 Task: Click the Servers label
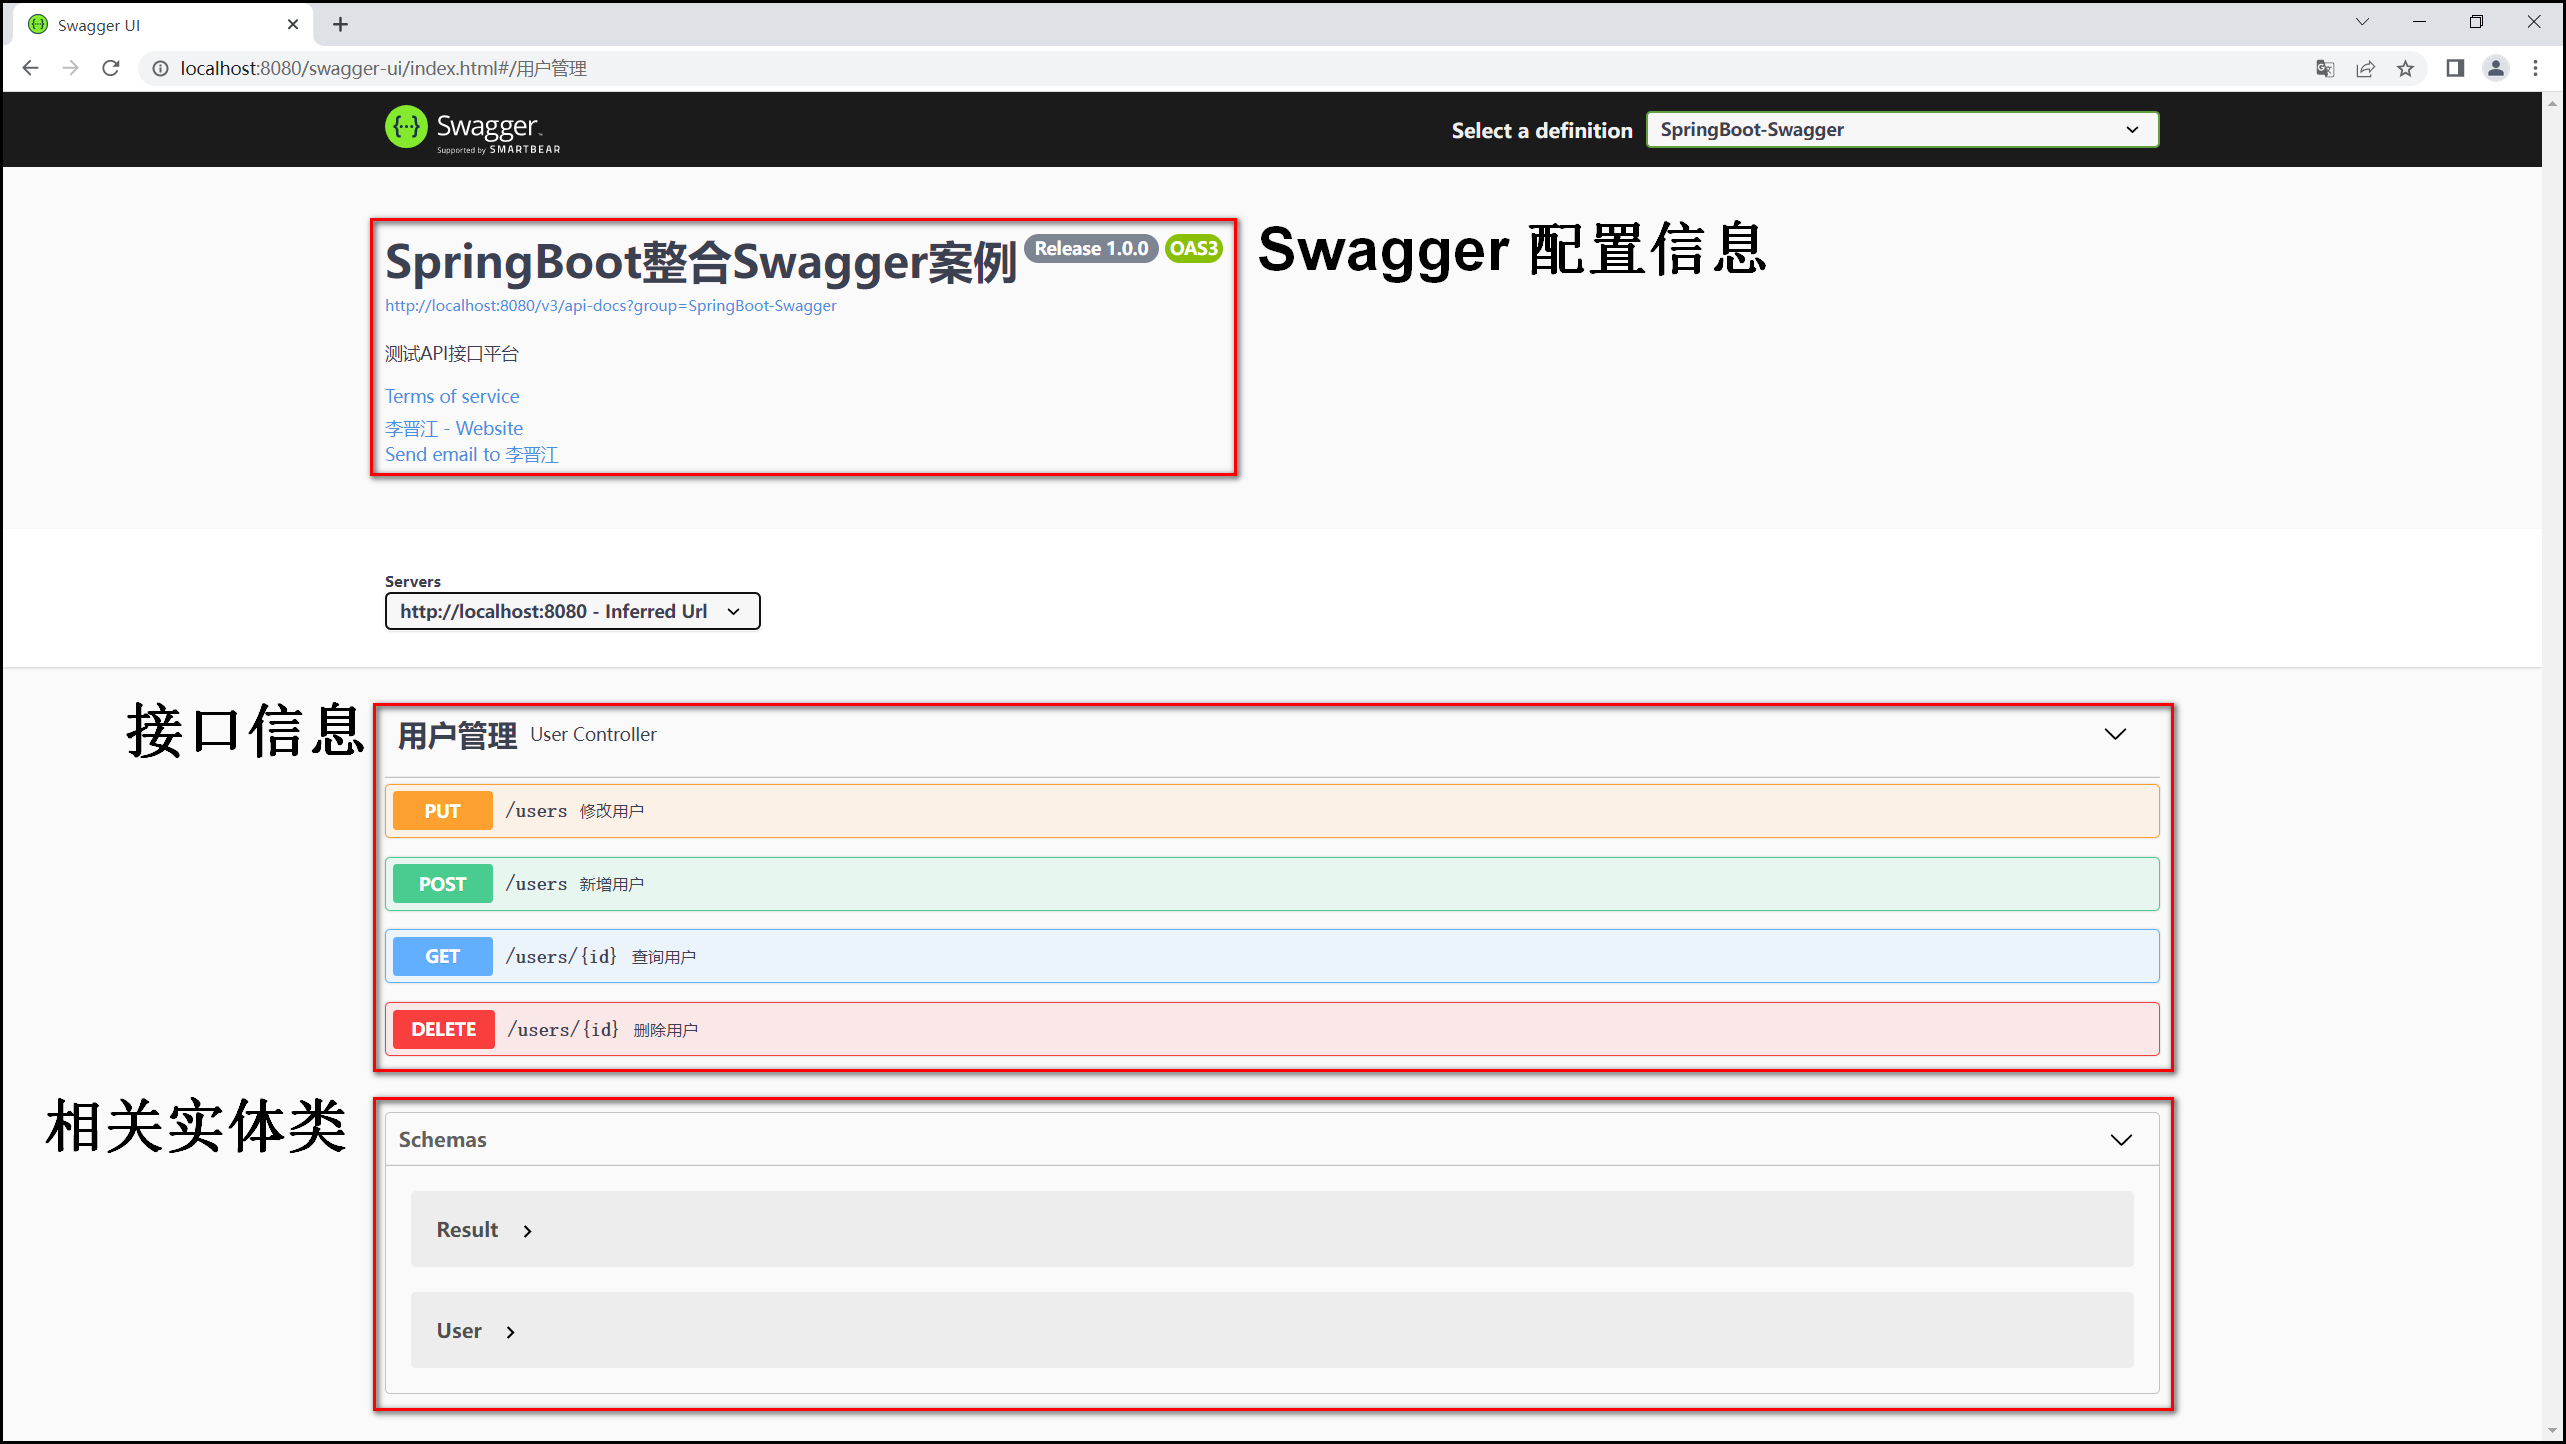tap(413, 582)
